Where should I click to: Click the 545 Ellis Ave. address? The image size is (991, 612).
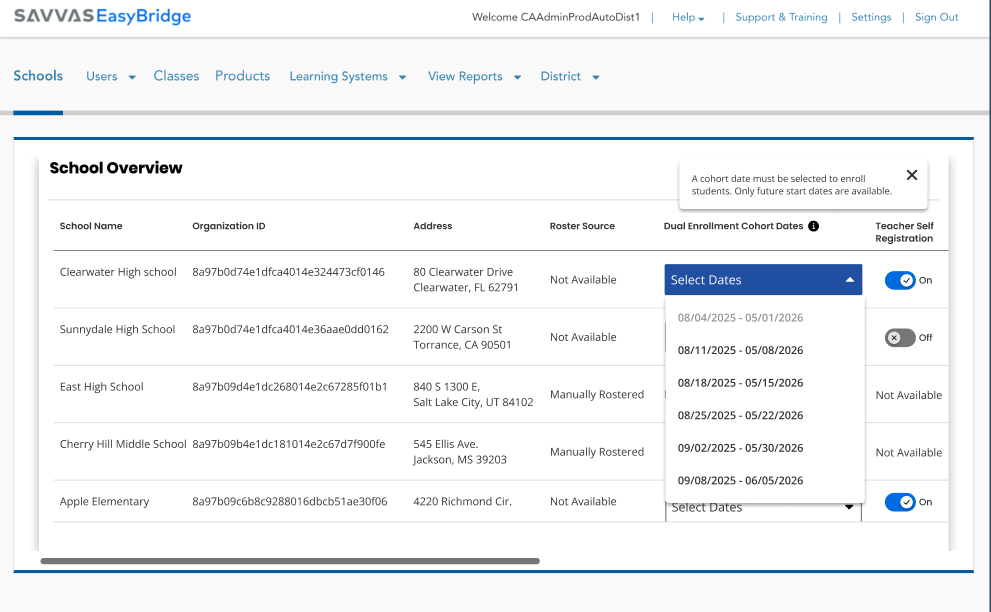(460, 452)
